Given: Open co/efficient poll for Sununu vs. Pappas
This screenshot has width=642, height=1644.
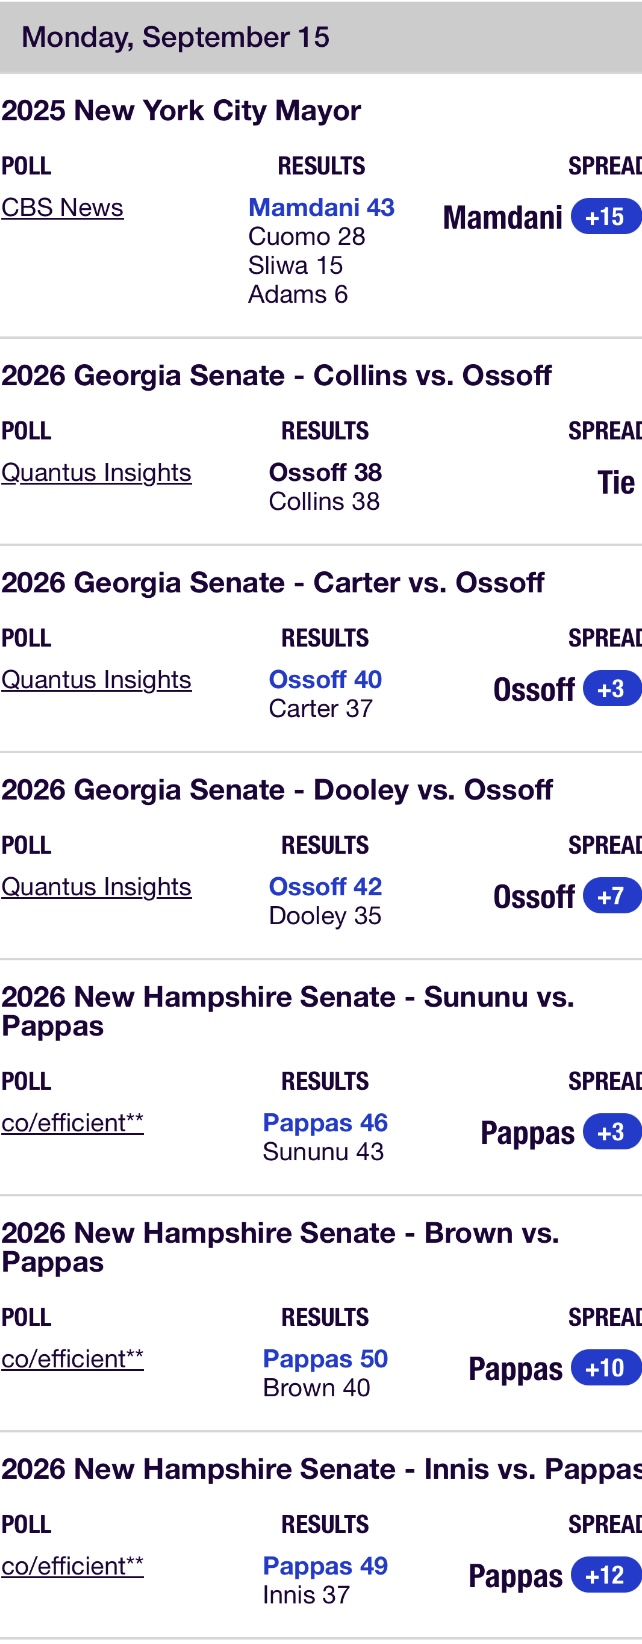Looking at the screenshot, I should [72, 1123].
